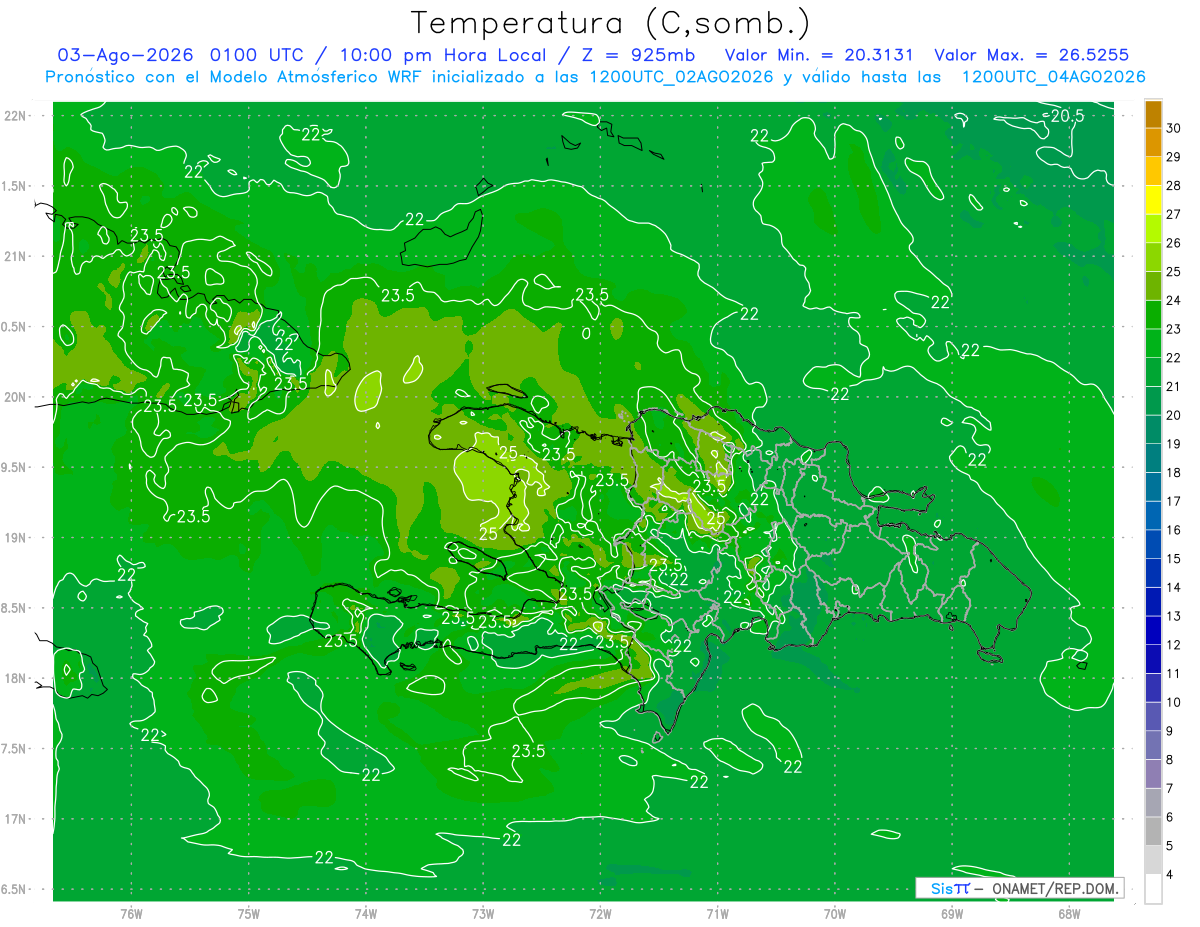Click the '21N' latitude axis label
The width and height of the screenshot is (1200, 927).
coord(17,256)
